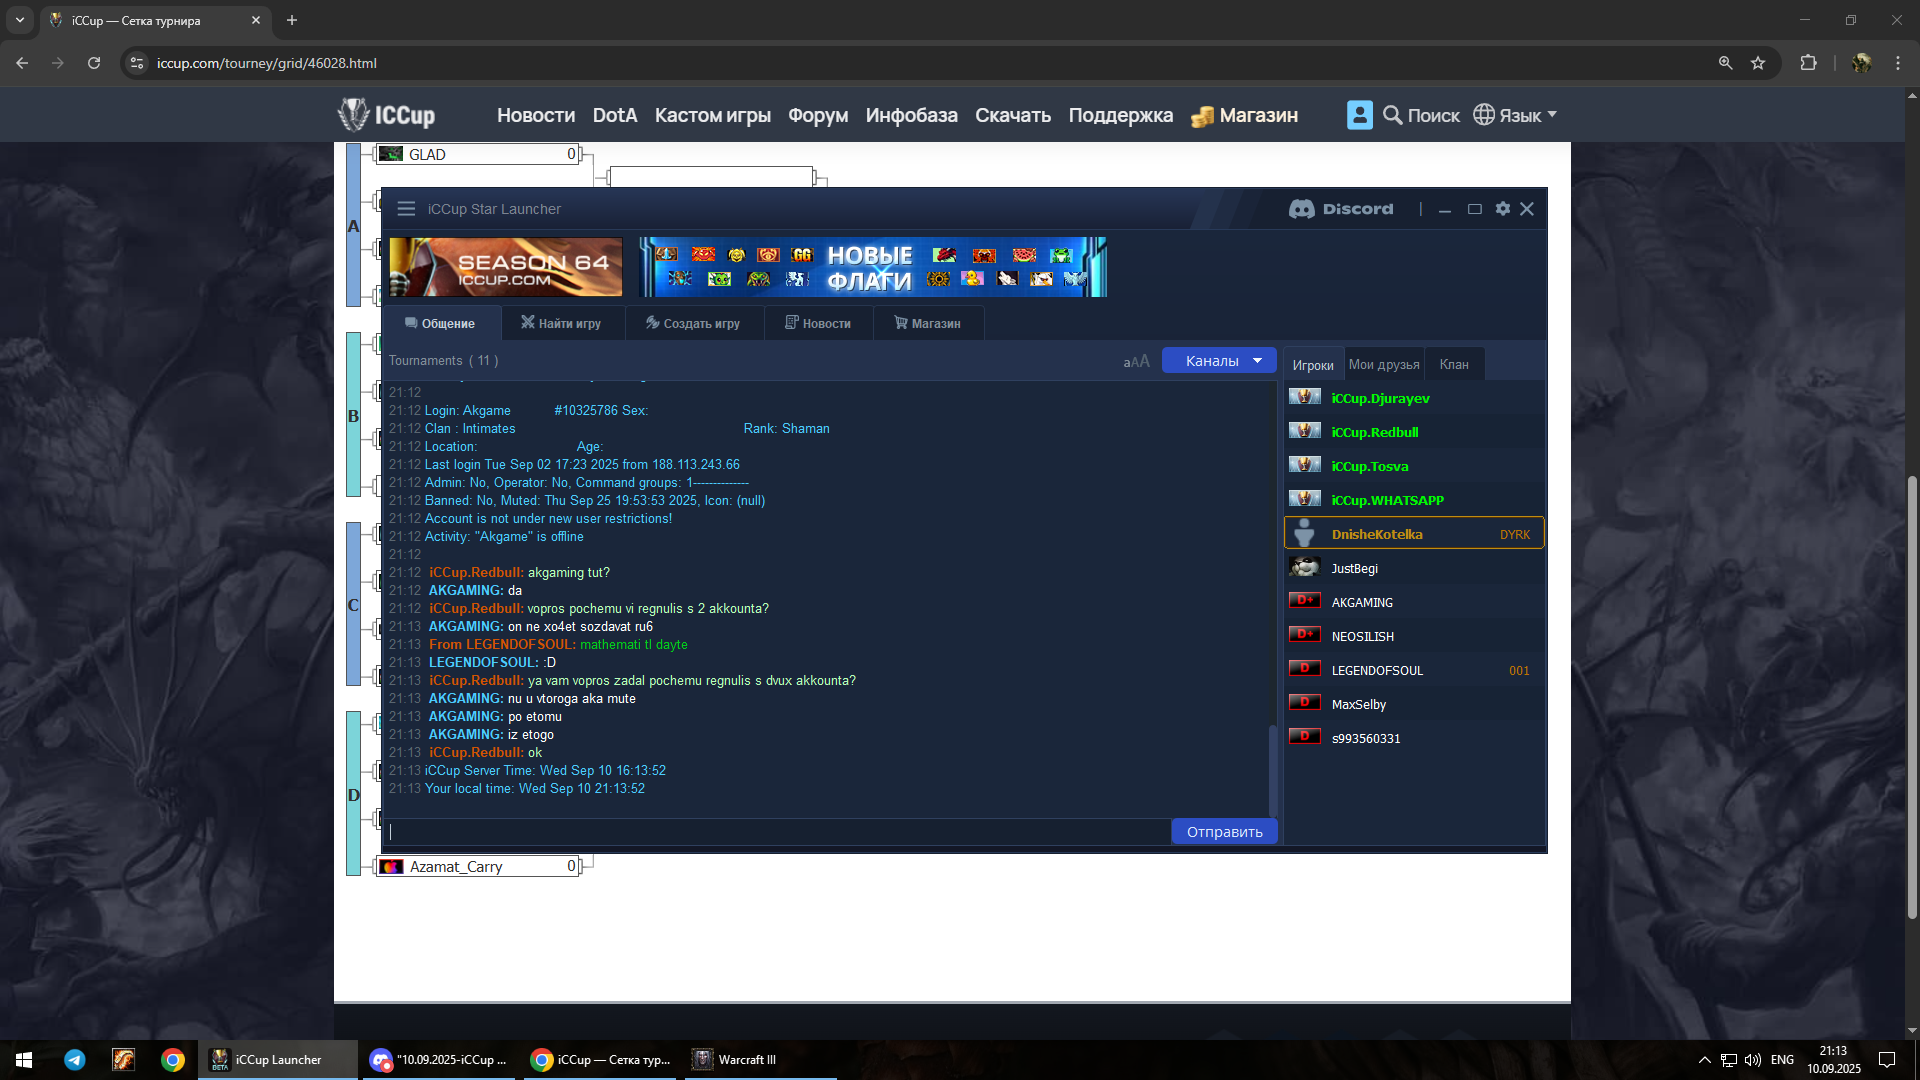The height and width of the screenshot is (1080, 1920).
Task: Click the Отправить send button
Action: [x=1224, y=832]
